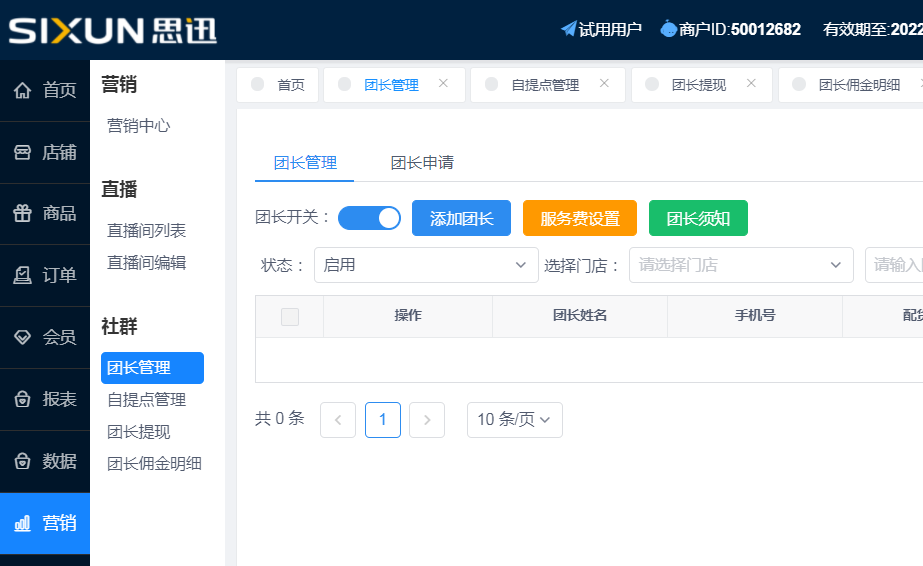
Task: Click the 共 0 条 total count text
Action: tap(280, 418)
